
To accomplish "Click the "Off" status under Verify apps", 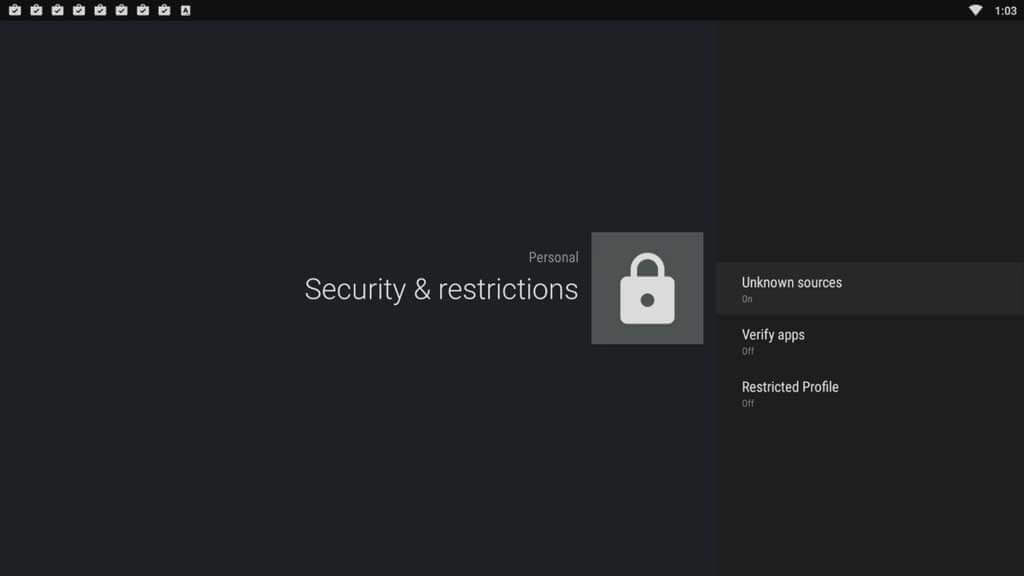I will (x=748, y=351).
